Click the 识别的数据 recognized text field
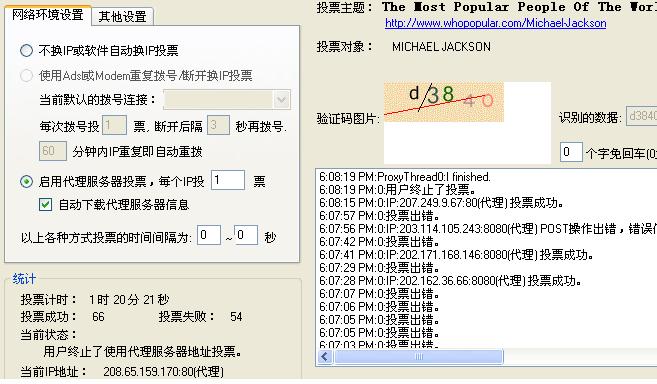Screen dimensions: 657x384 641,116
